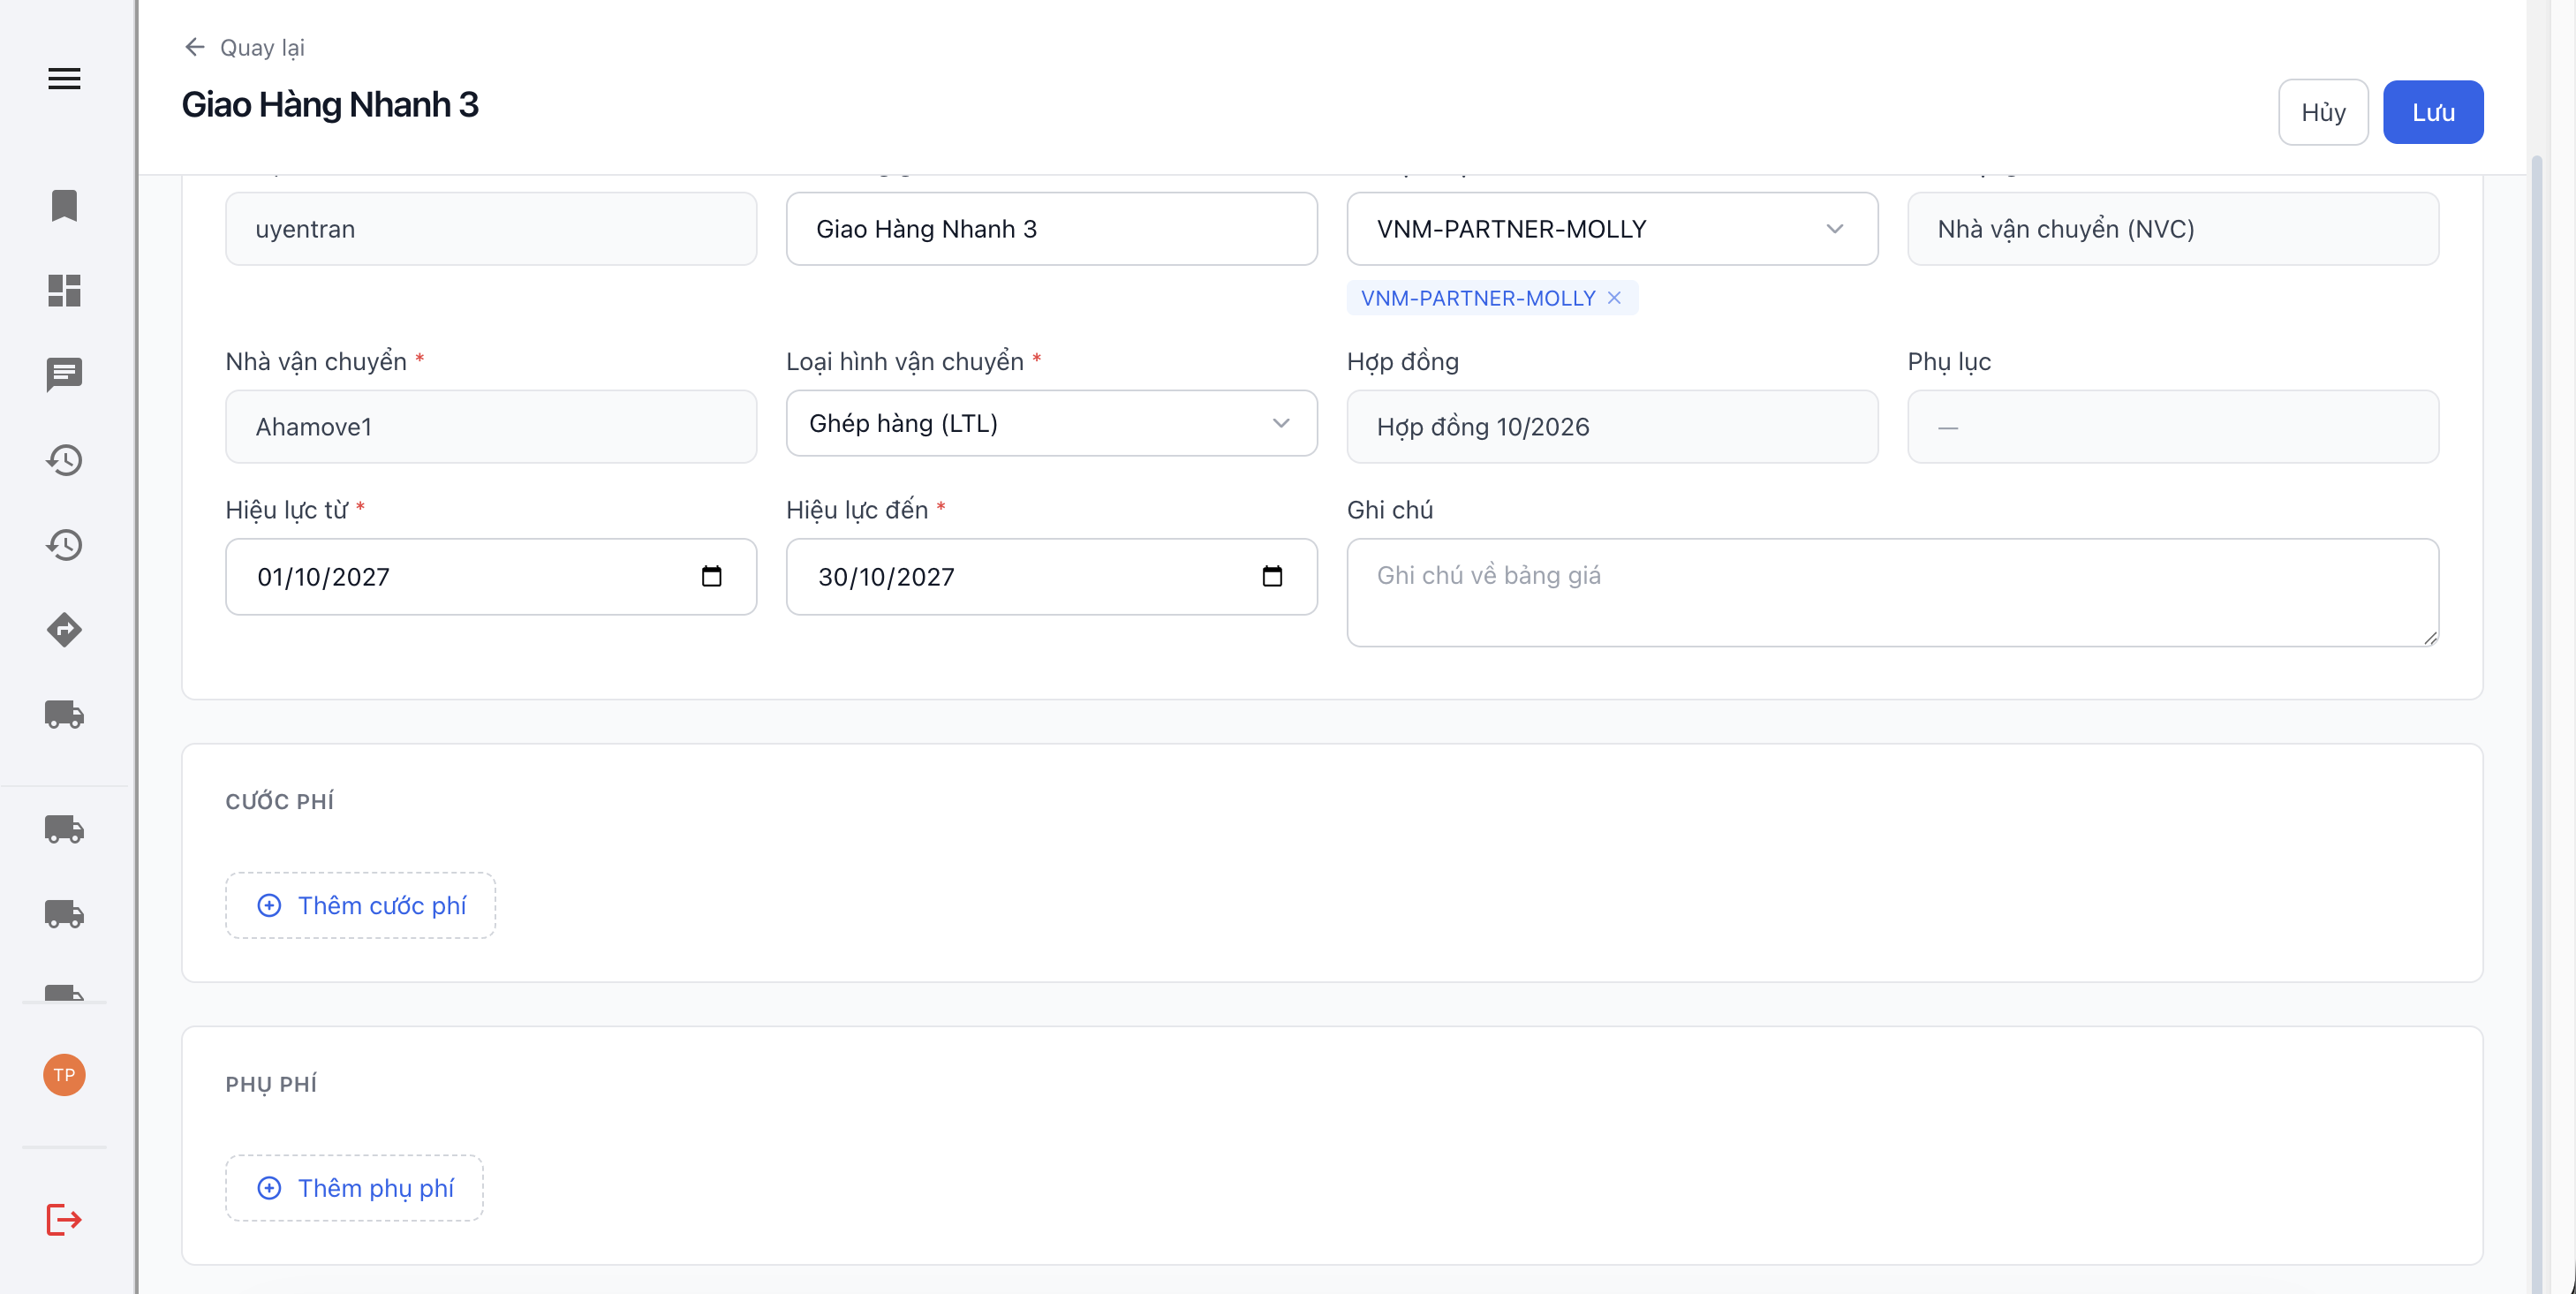The height and width of the screenshot is (1294, 2576).
Task: Click the Giao Hàng Nhanh 3 name field
Action: (1051, 229)
